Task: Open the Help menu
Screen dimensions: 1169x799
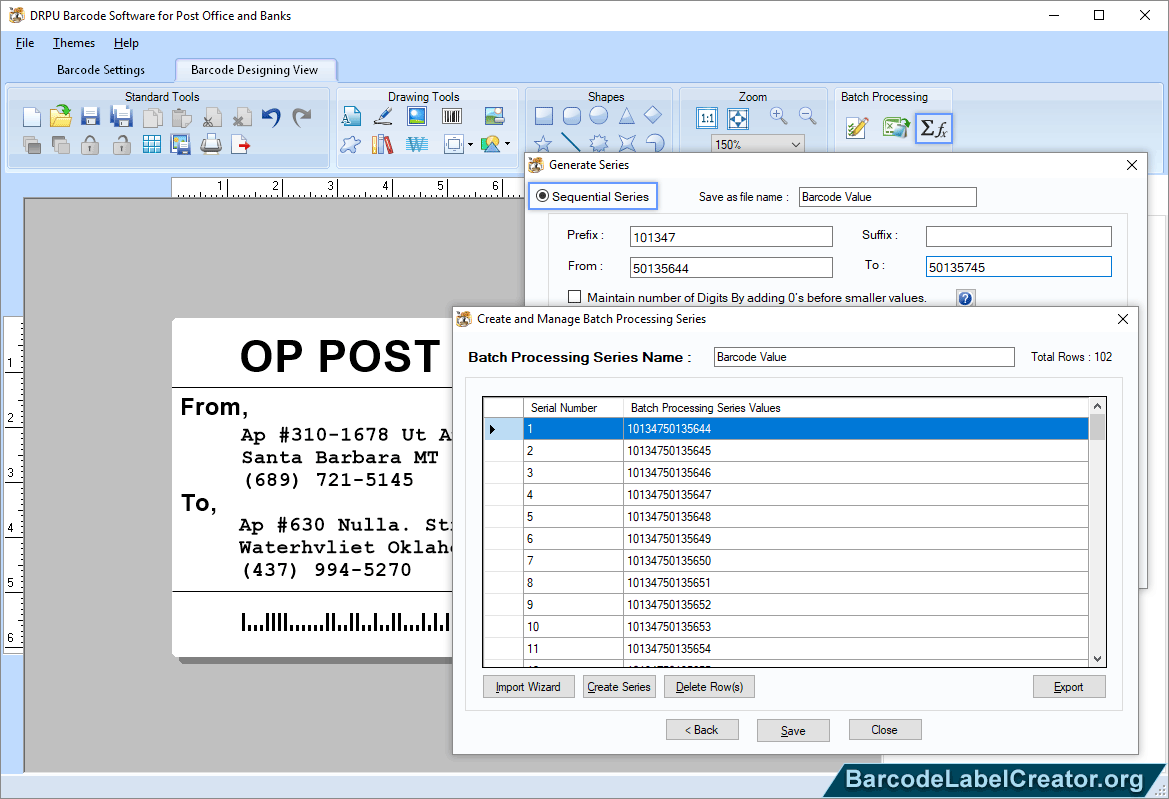Action: coord(126,43)
